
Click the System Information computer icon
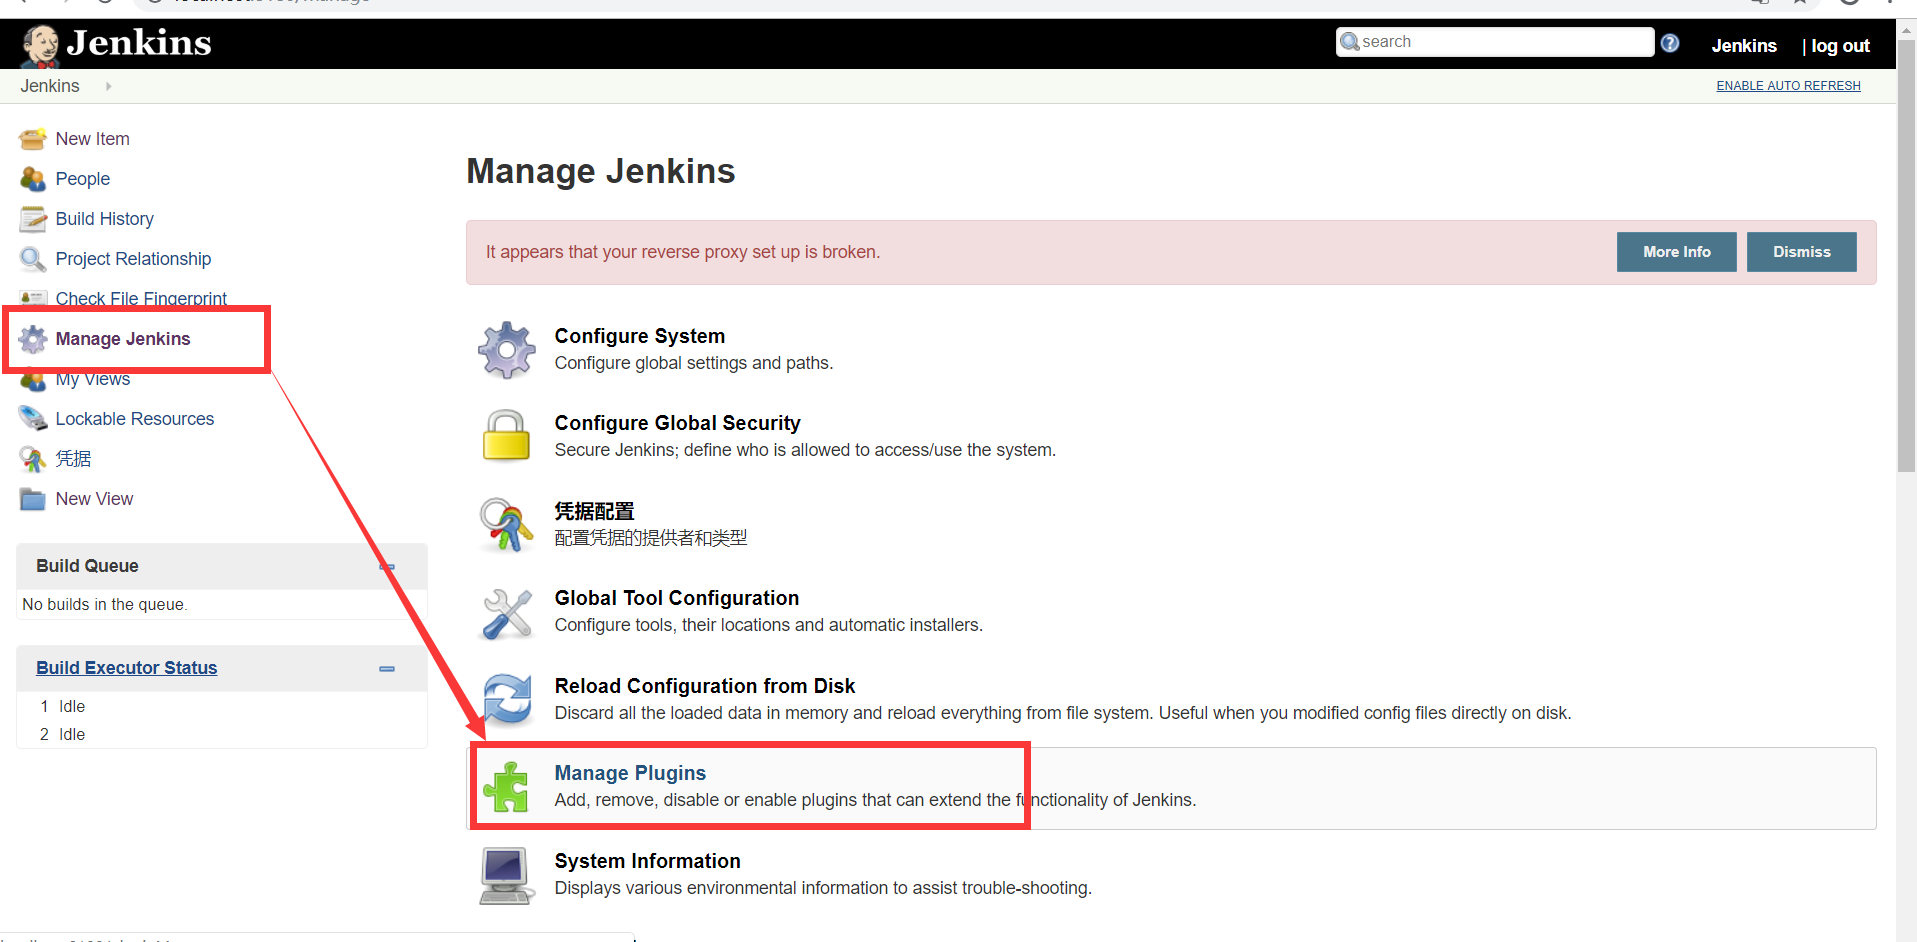pyautogui.click(x=507, y=875)
